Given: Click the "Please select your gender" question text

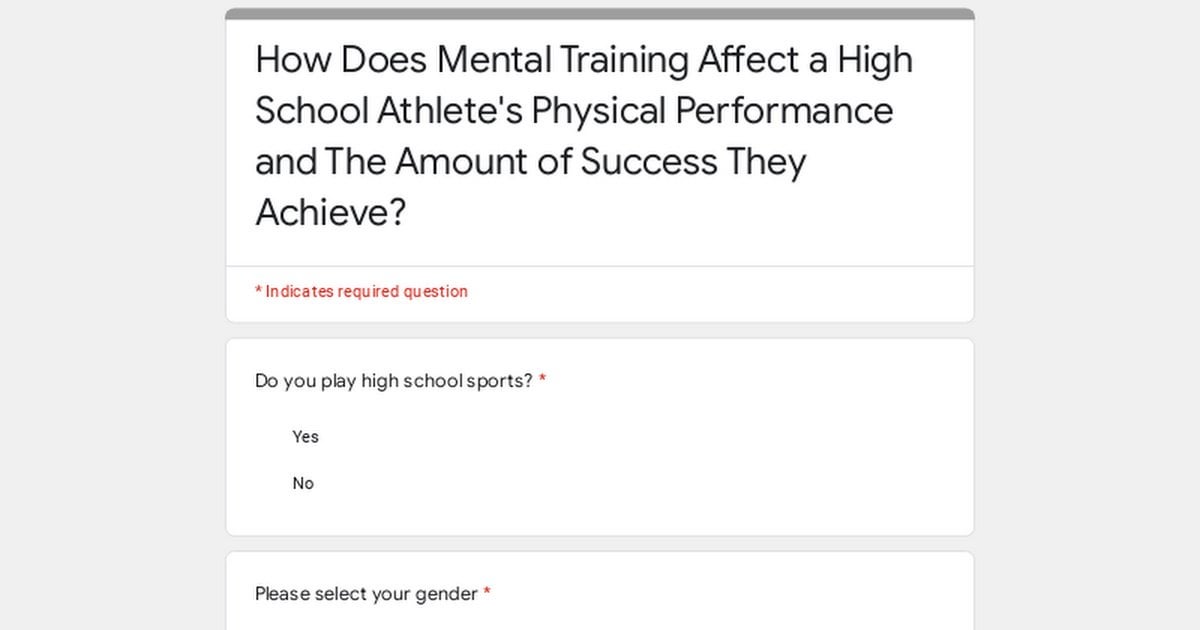Looking at the screenshot, I should pyautogui.click(x=365, y=593).
